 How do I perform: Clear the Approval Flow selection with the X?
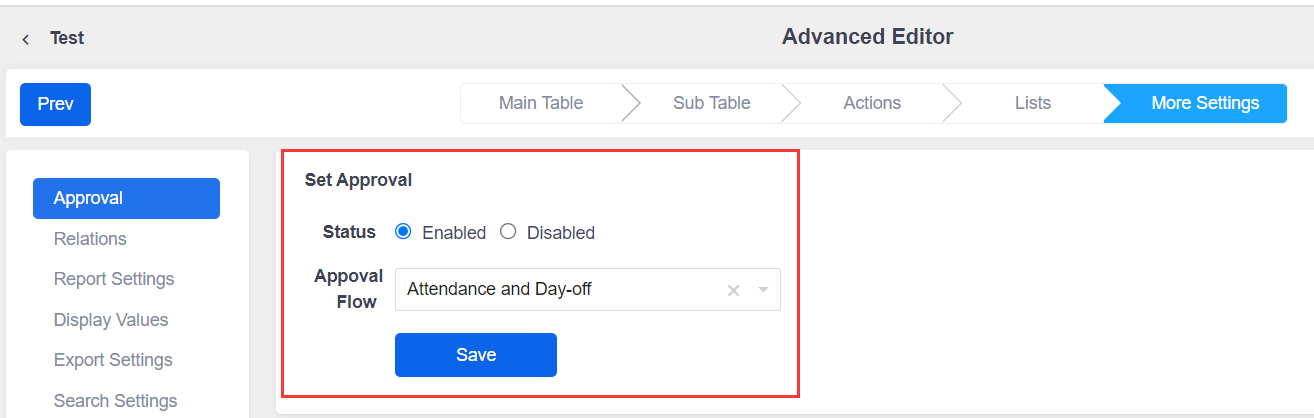point(733,290)
